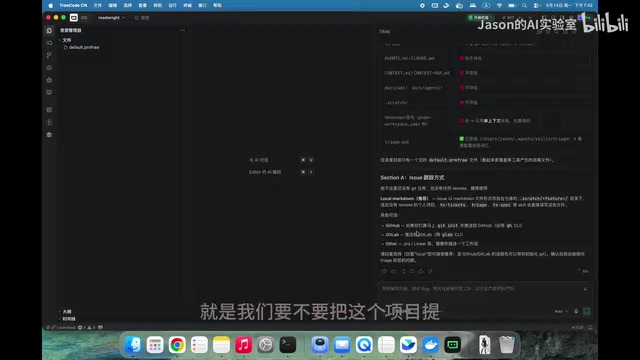
Task: Click the notification bell in status bar
Action: pos(590,327)
